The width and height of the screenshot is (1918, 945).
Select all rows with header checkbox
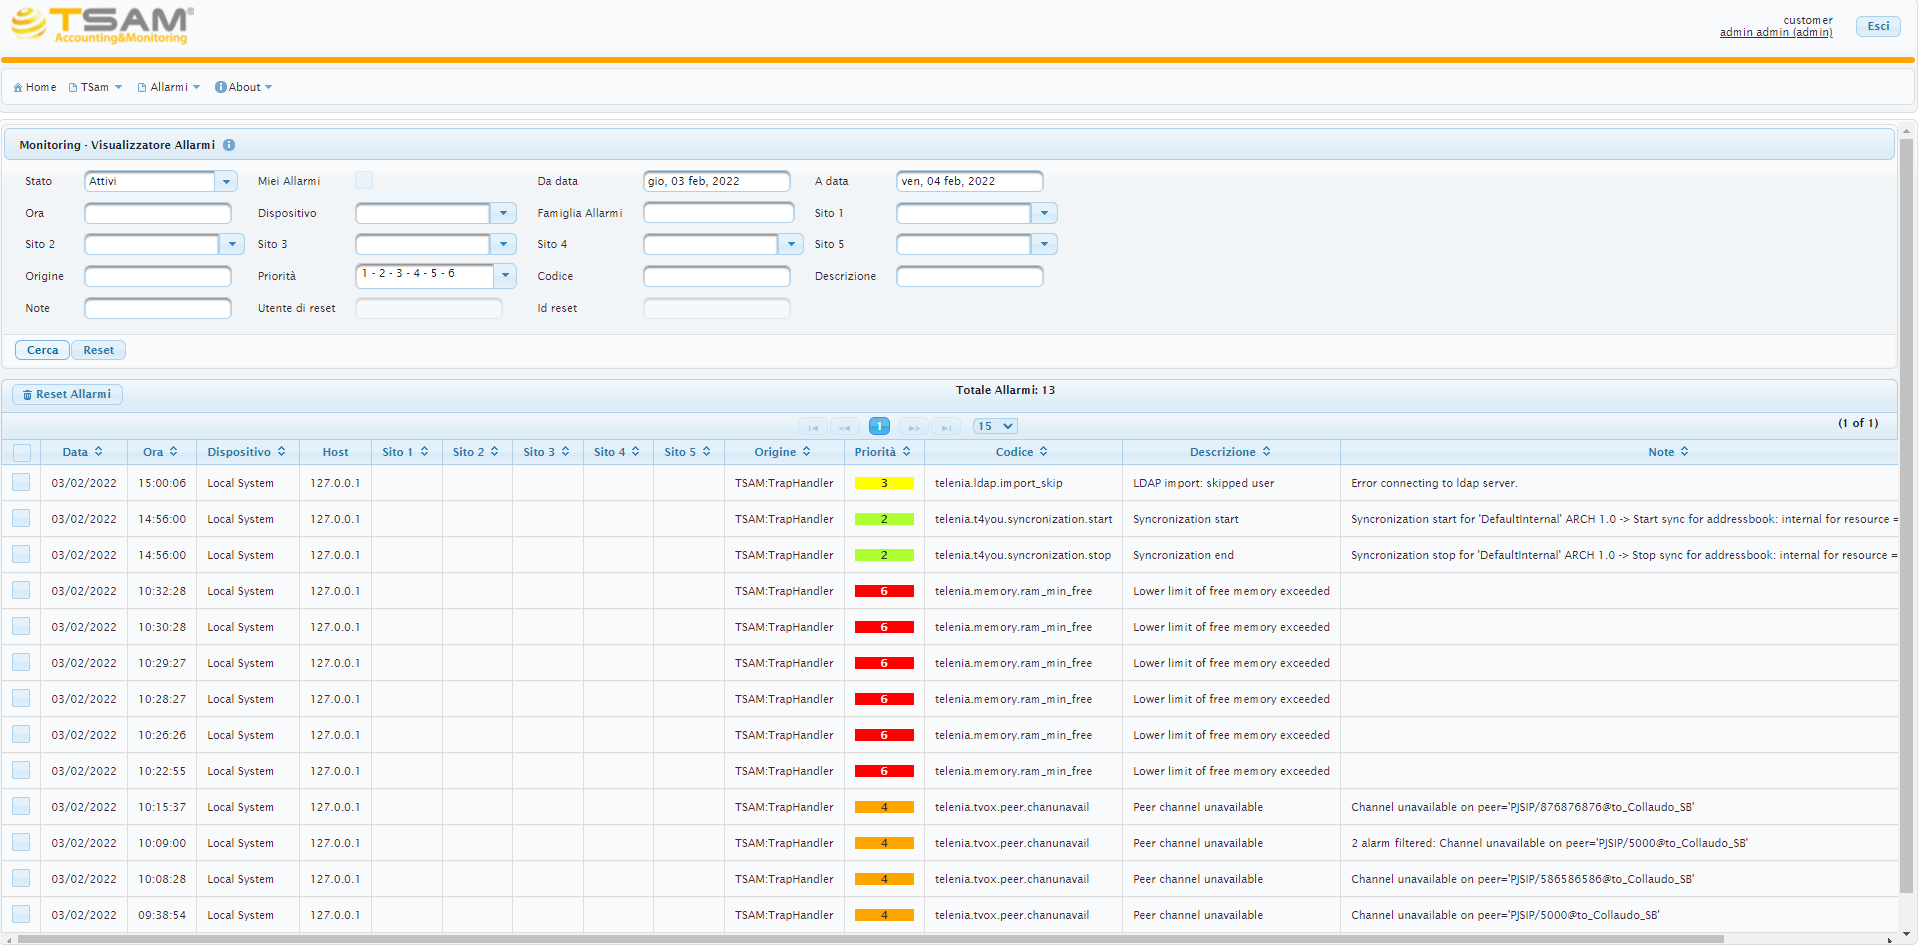pos(22,452)
